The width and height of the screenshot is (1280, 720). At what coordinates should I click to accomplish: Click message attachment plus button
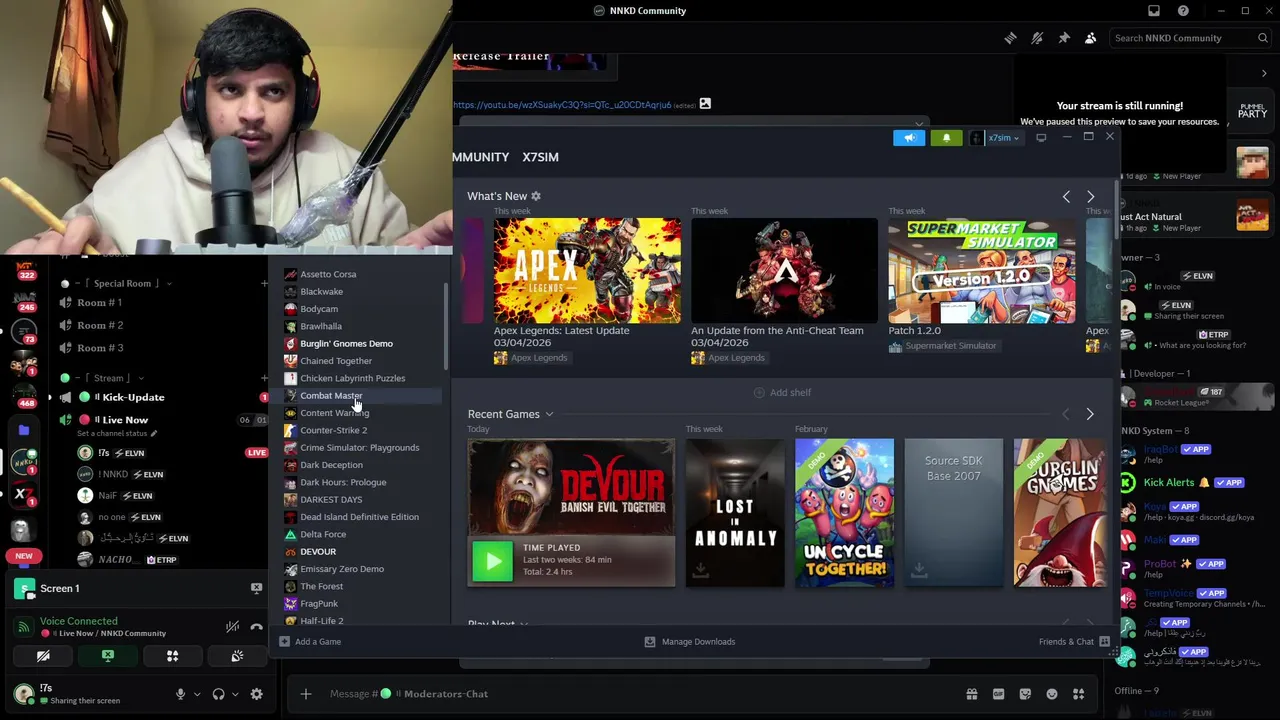point(306,694)
